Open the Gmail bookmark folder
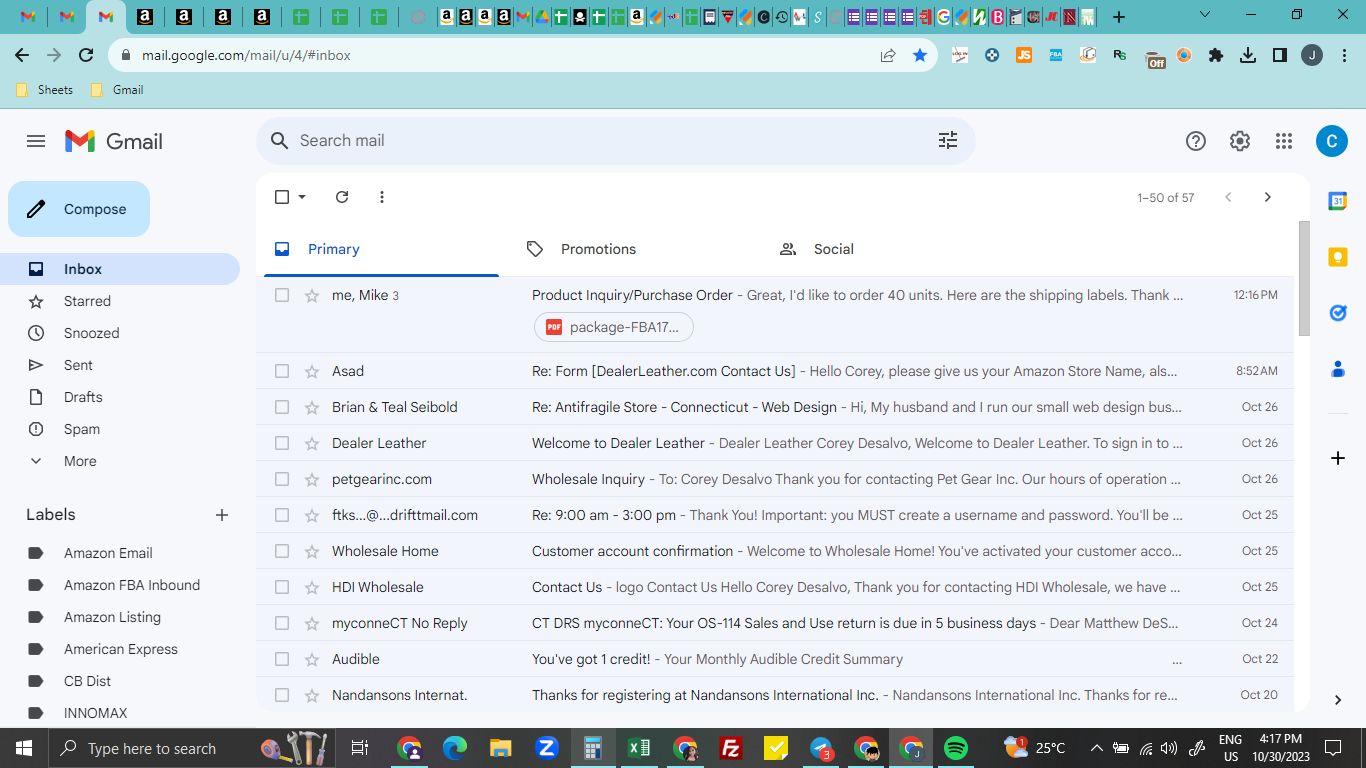 pyautogui.click(x=117, y=90)
